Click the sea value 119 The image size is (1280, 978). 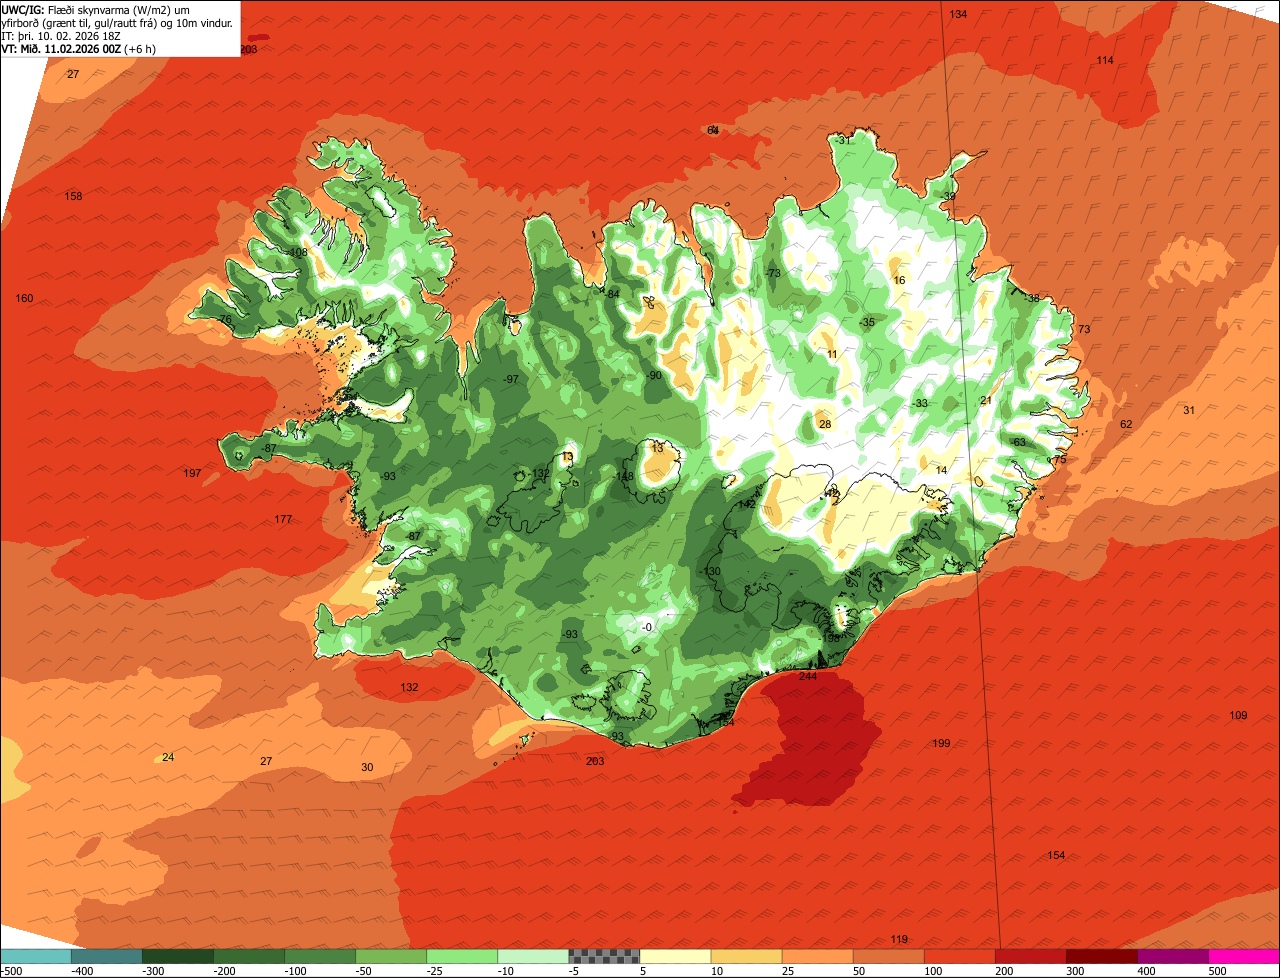[x=899, y=940]
